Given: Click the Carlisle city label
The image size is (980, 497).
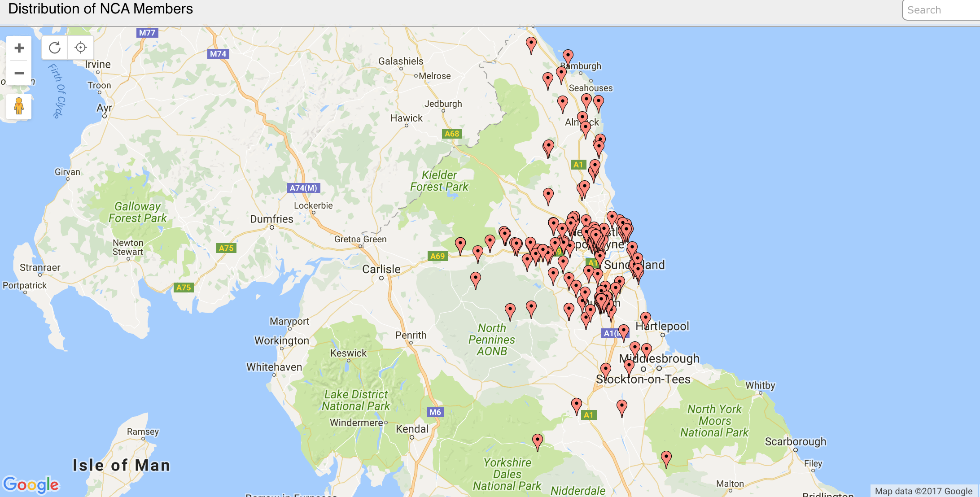Looking at the screenshot, I should pyautogui.click(x=381, y=269).
